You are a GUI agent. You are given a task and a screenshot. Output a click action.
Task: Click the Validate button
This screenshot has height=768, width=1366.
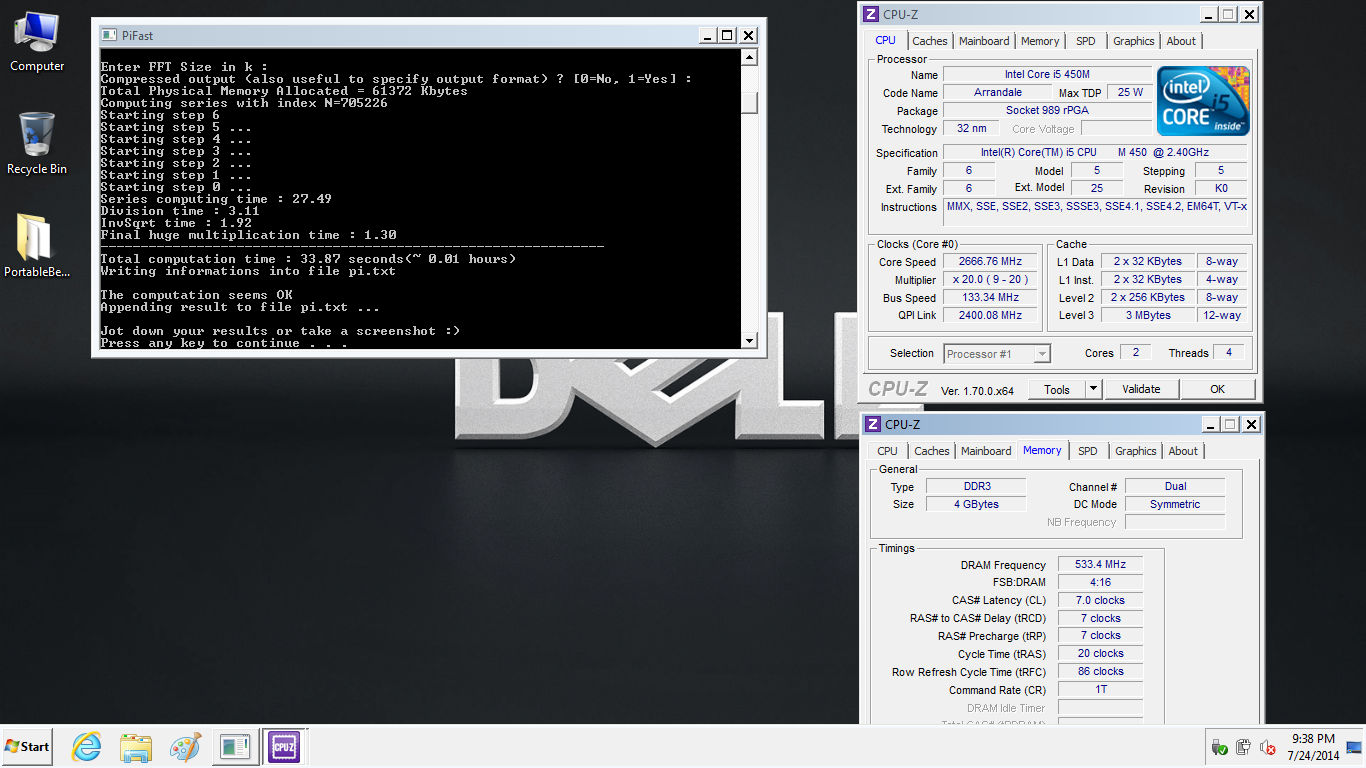[1141, 389]
